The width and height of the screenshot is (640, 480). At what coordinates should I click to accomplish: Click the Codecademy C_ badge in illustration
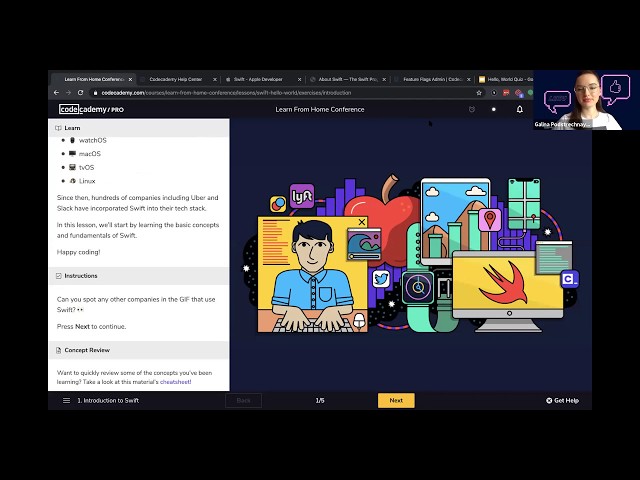coord(569,279)
